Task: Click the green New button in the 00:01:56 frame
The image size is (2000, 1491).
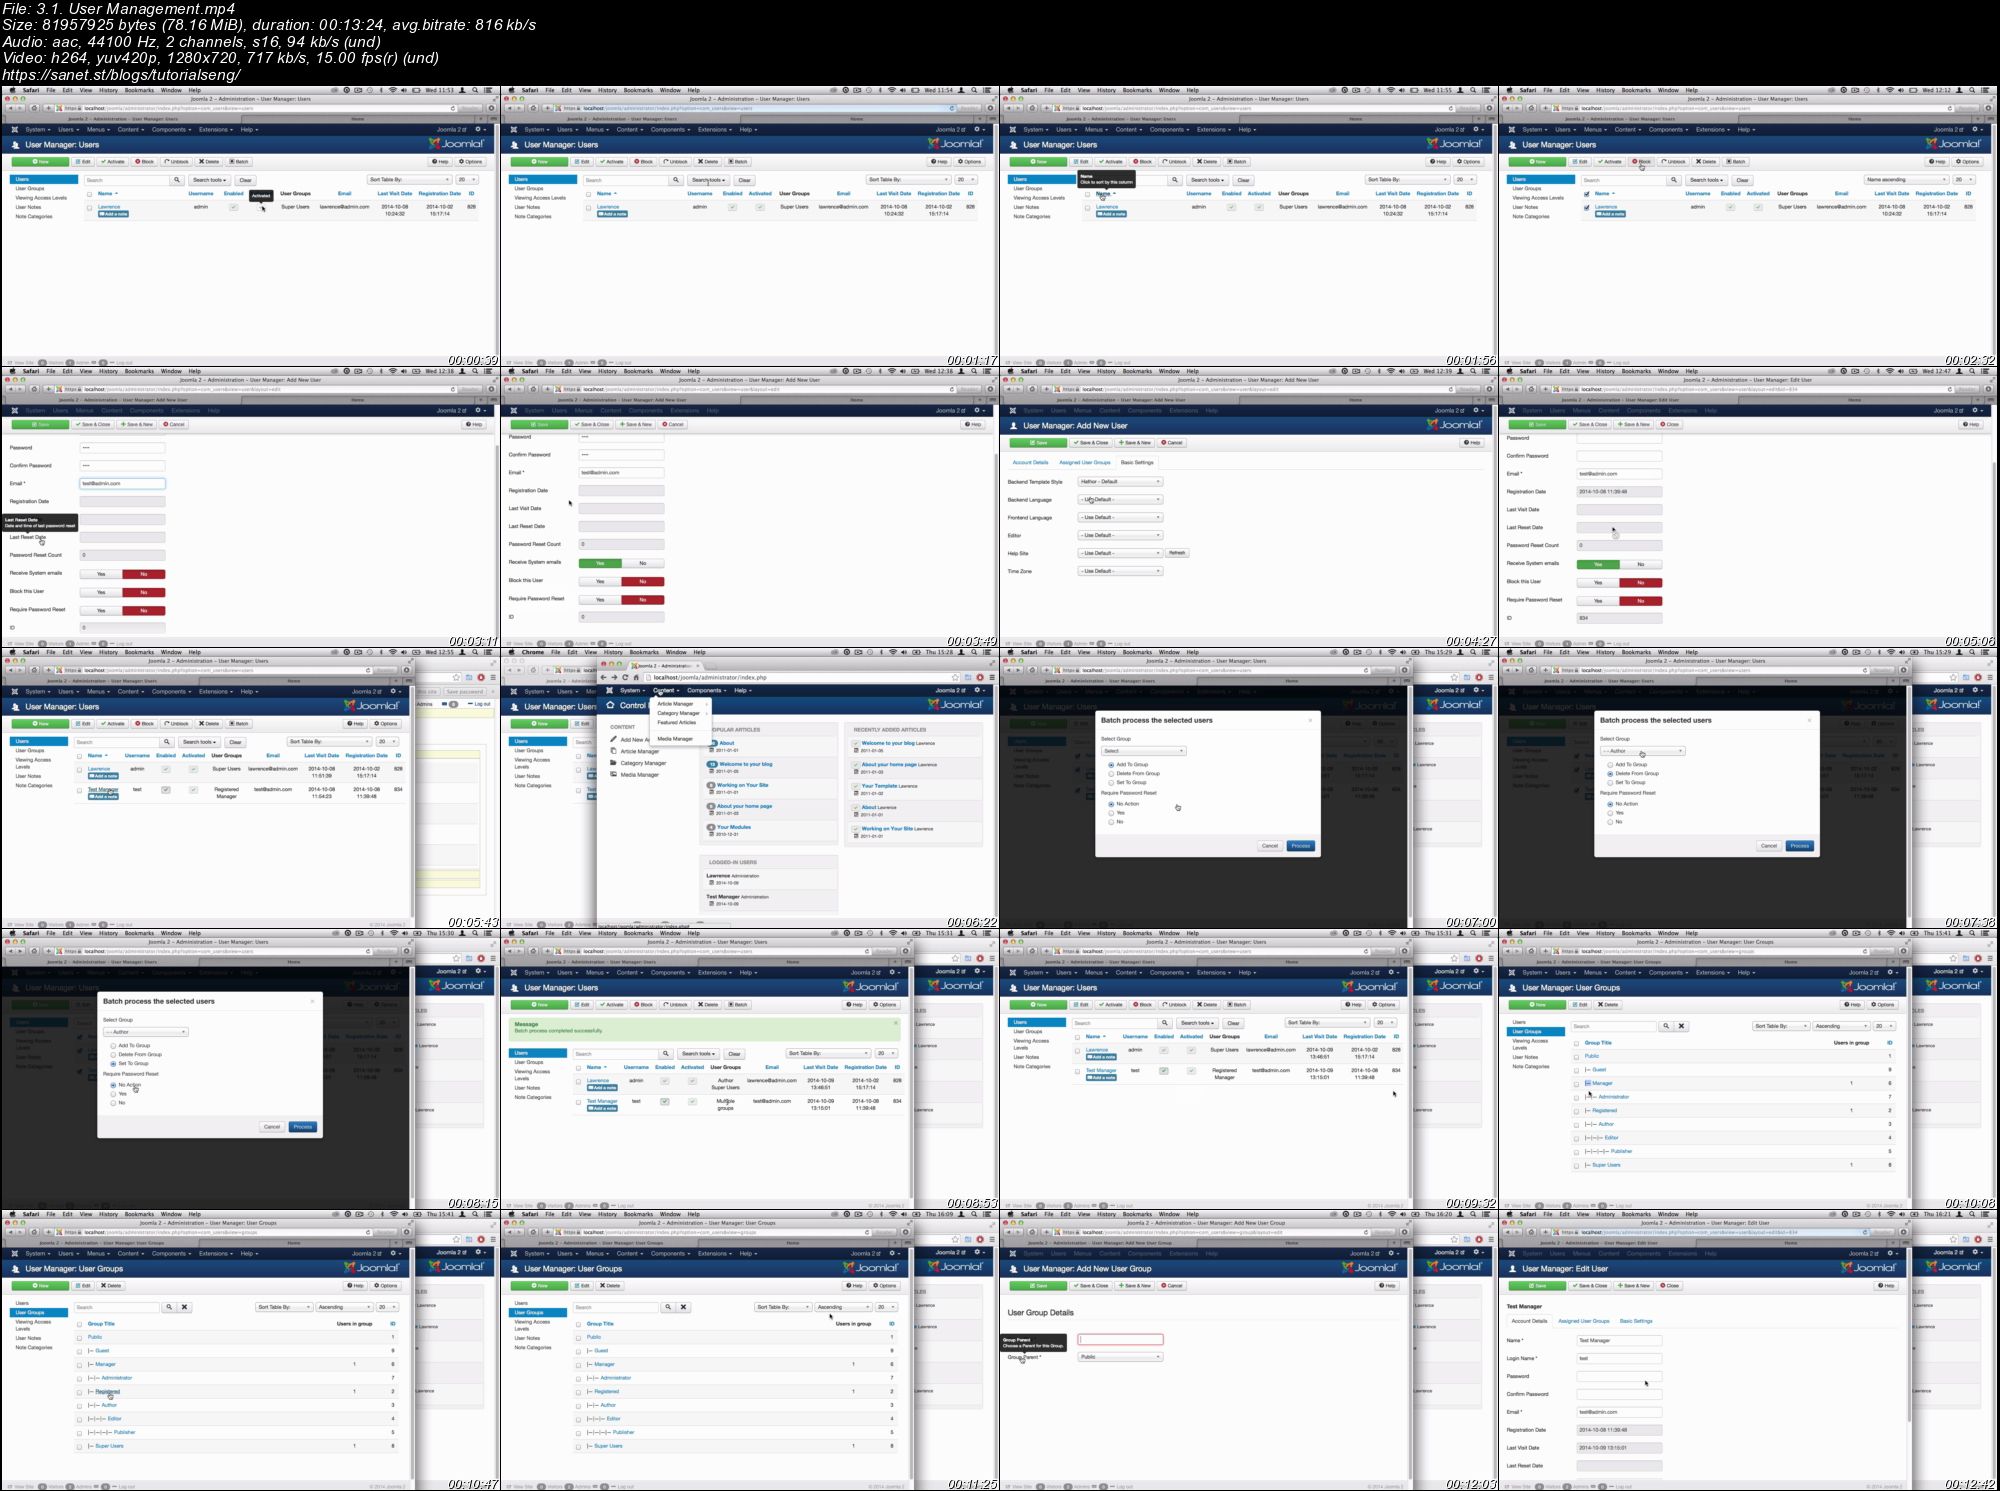Action: tap(1038, 161)
